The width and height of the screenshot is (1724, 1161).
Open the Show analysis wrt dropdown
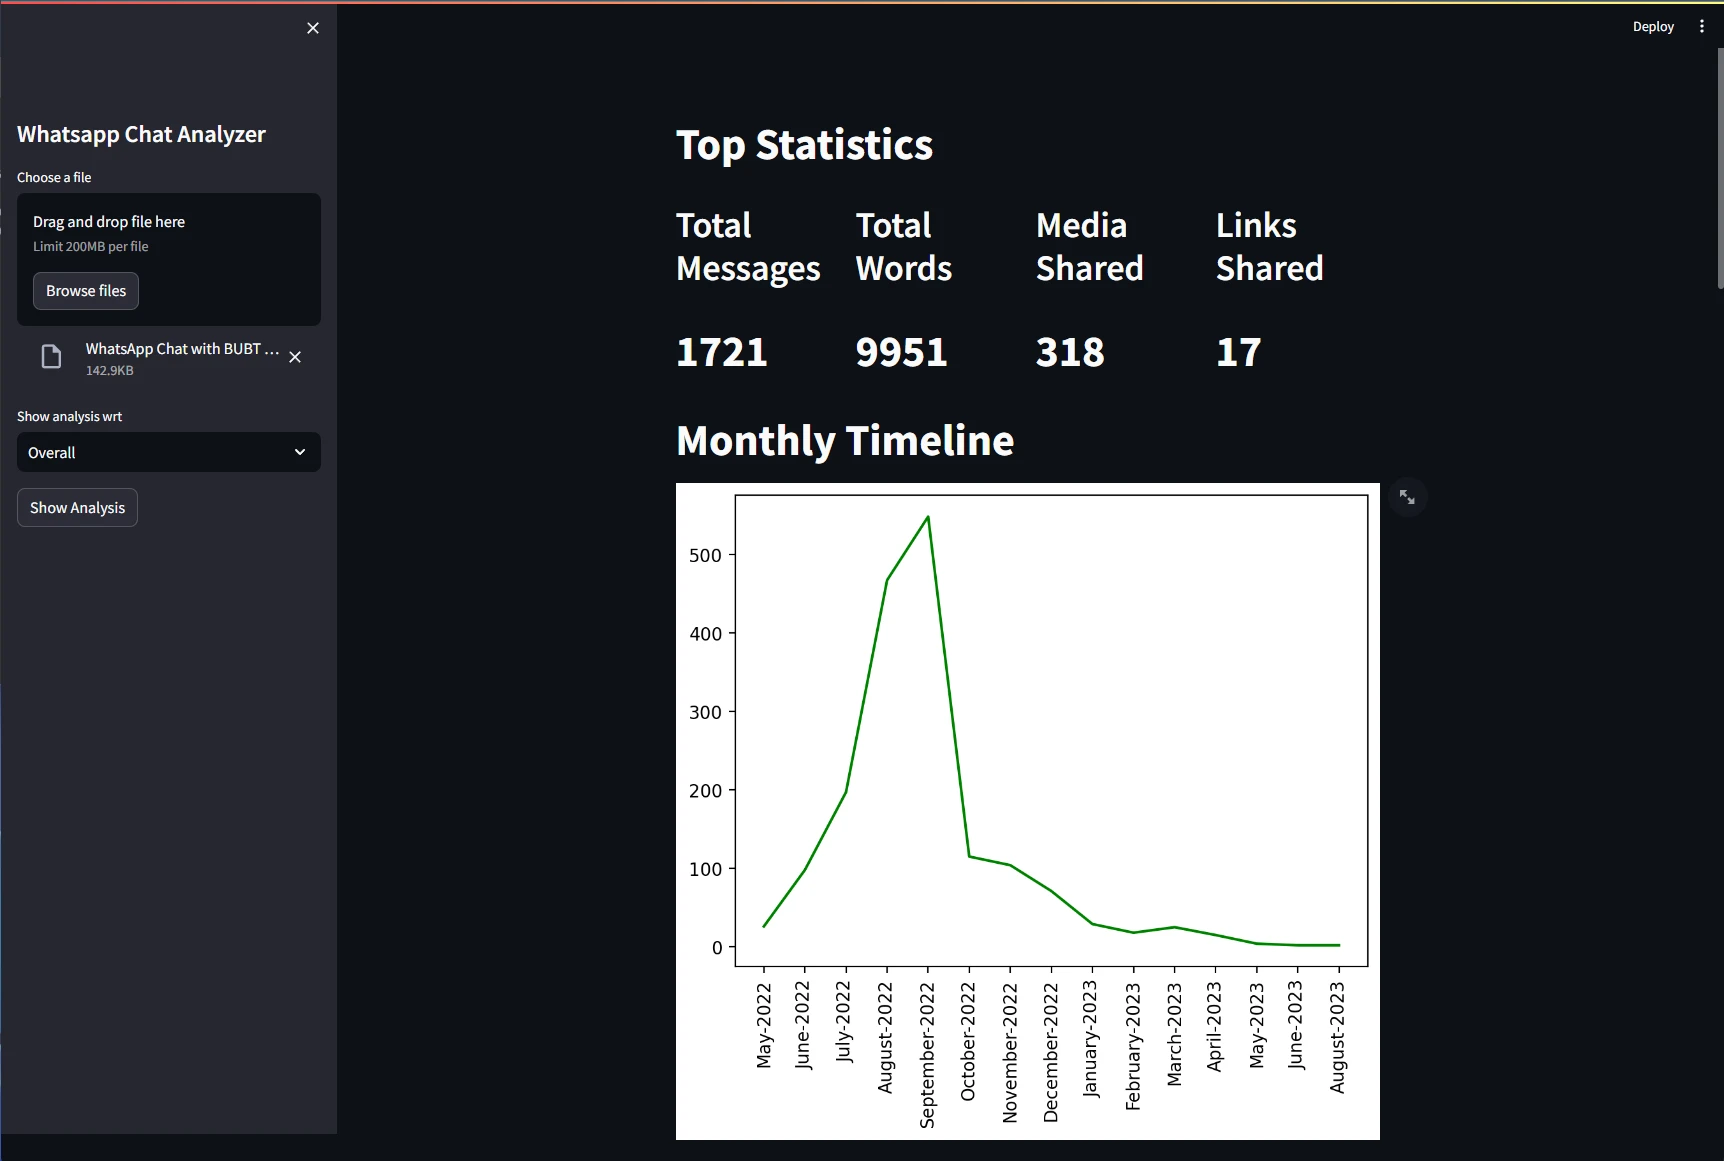pyautogui.click(x=168, y=452)
